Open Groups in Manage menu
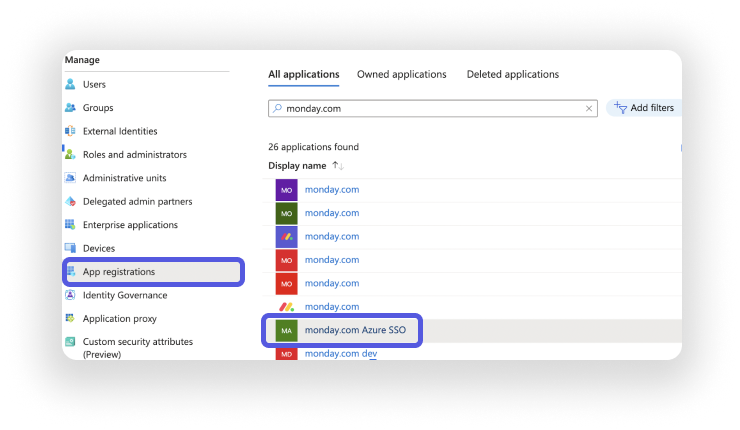This screenshot has width=740, height=430. (x=98, y=108)
